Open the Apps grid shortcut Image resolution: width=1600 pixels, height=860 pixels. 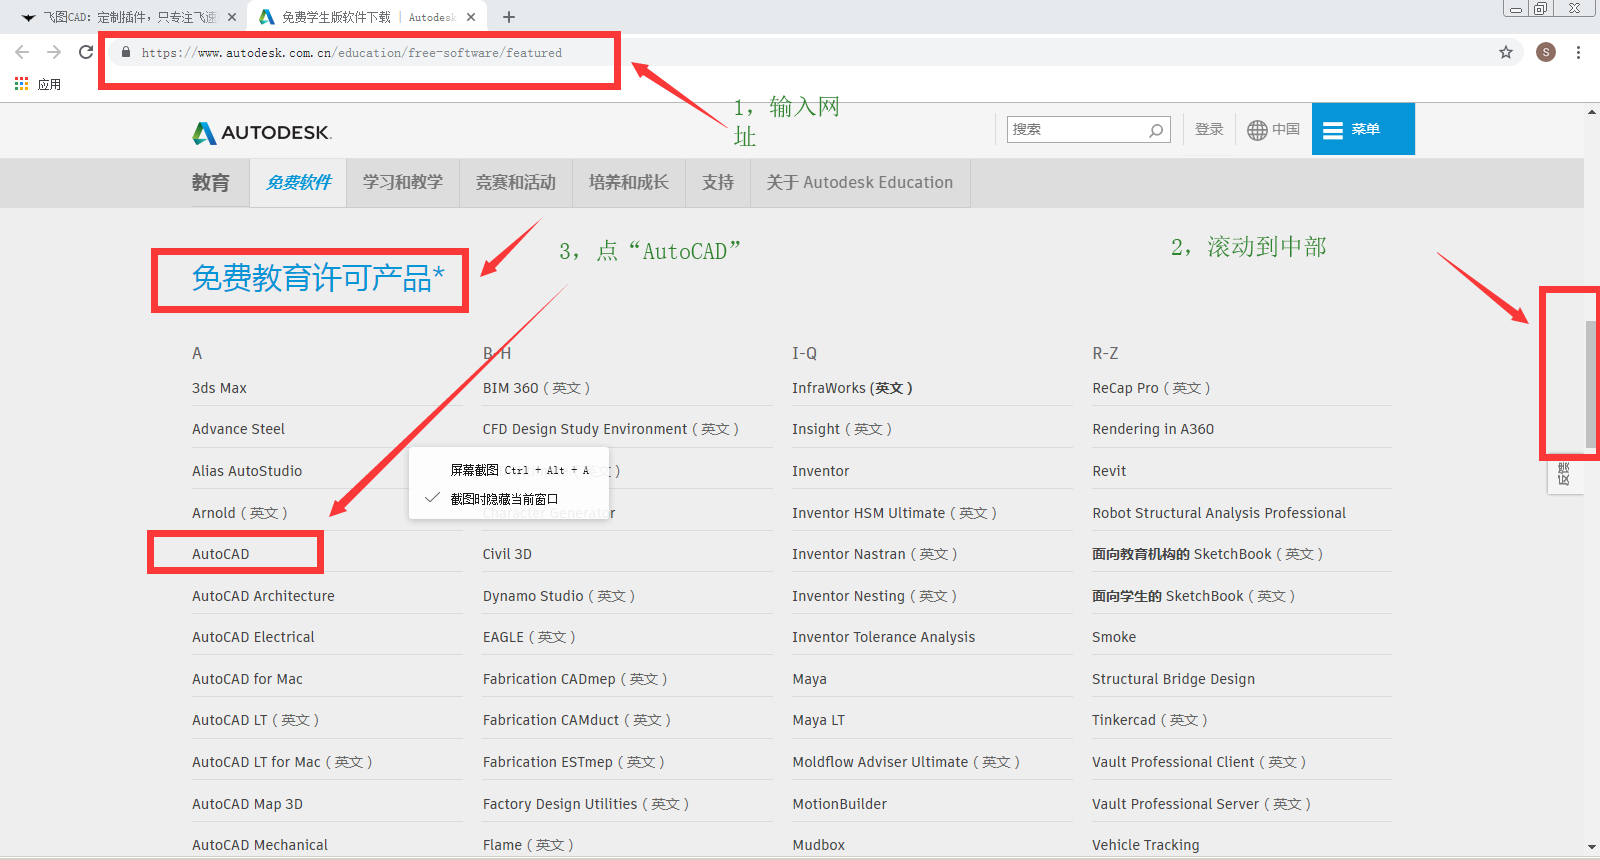(x=22, y=84)
